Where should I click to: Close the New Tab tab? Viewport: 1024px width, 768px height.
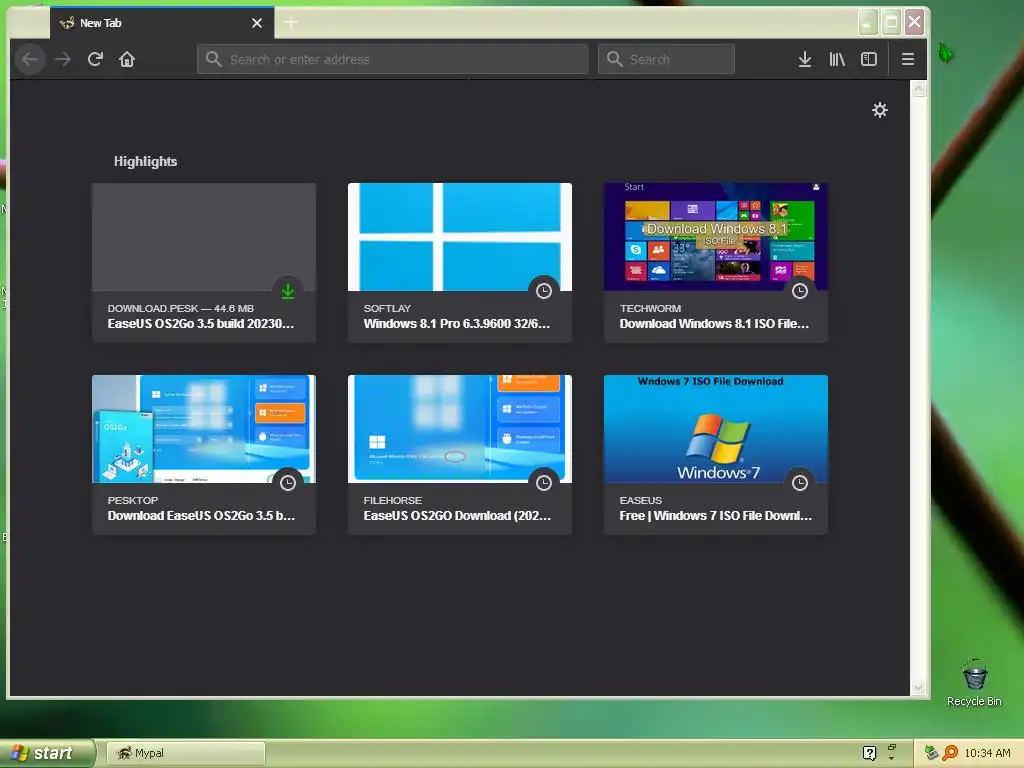[x=257, y=23]
